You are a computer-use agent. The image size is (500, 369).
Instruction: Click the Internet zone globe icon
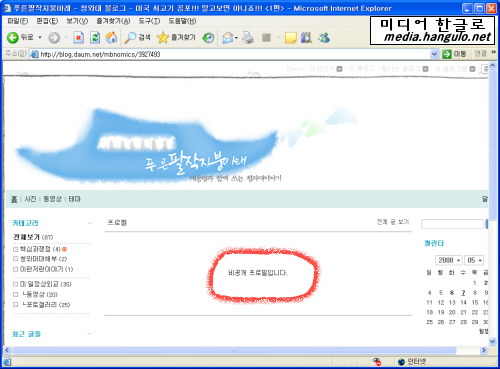pyautogui.click(x=401, y=362)
